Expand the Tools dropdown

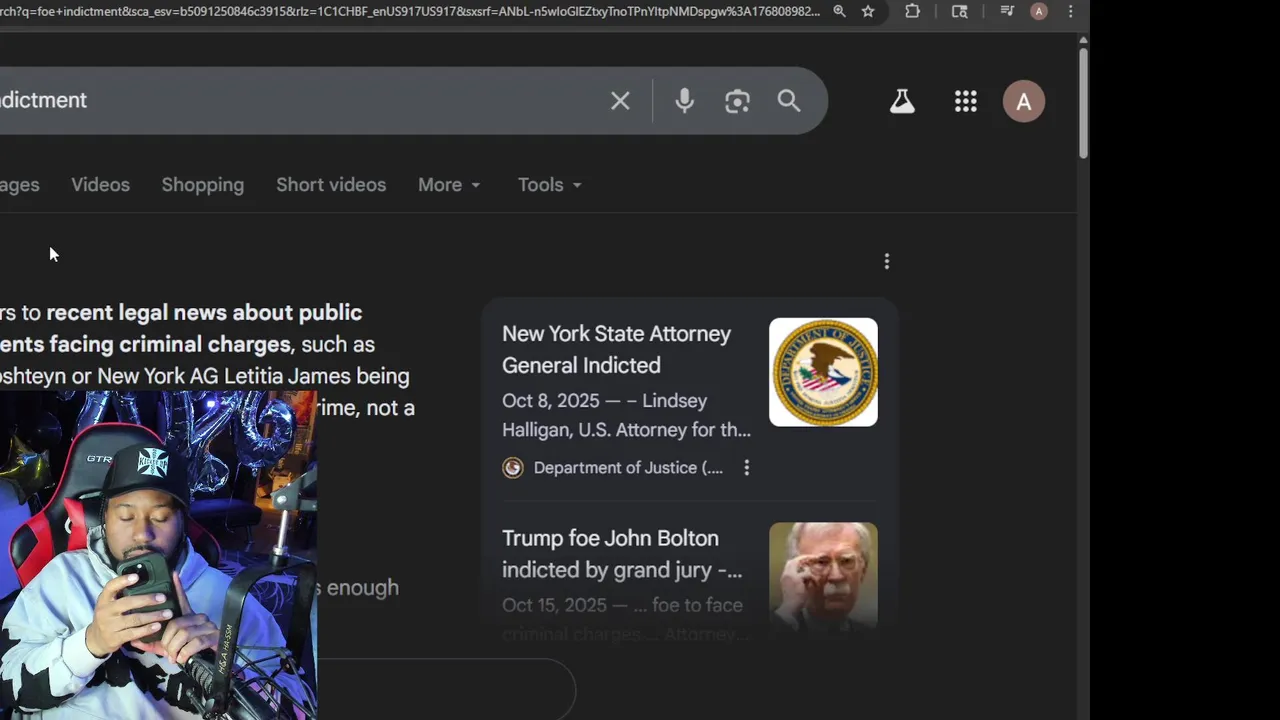click(550, 185)
